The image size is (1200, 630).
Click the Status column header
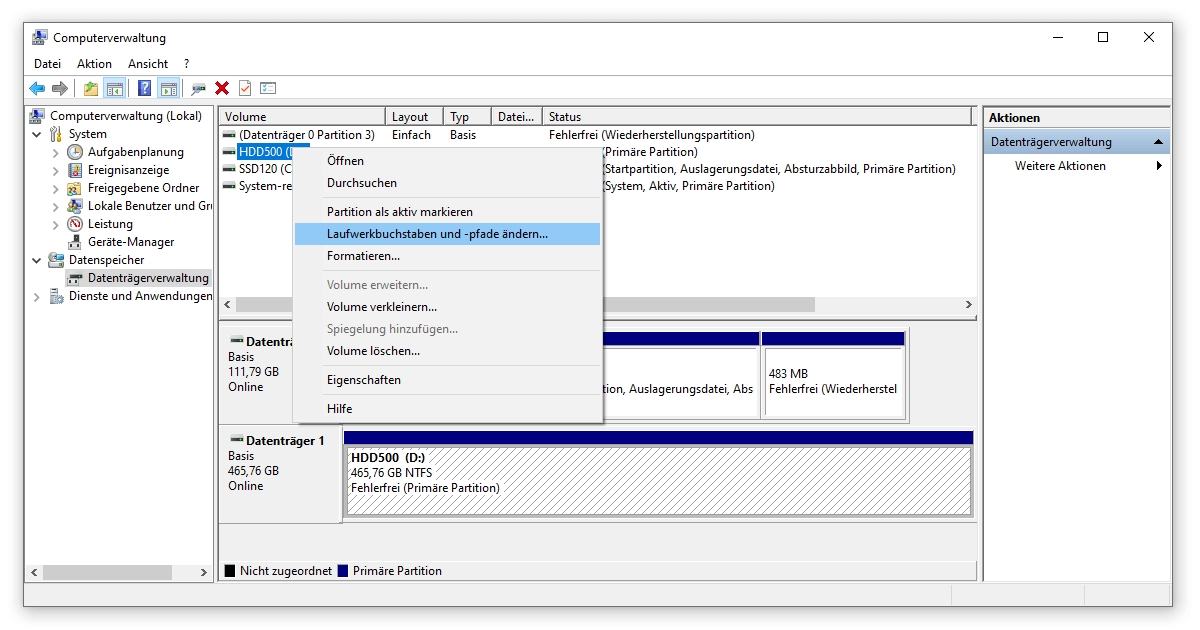[565, 117]
